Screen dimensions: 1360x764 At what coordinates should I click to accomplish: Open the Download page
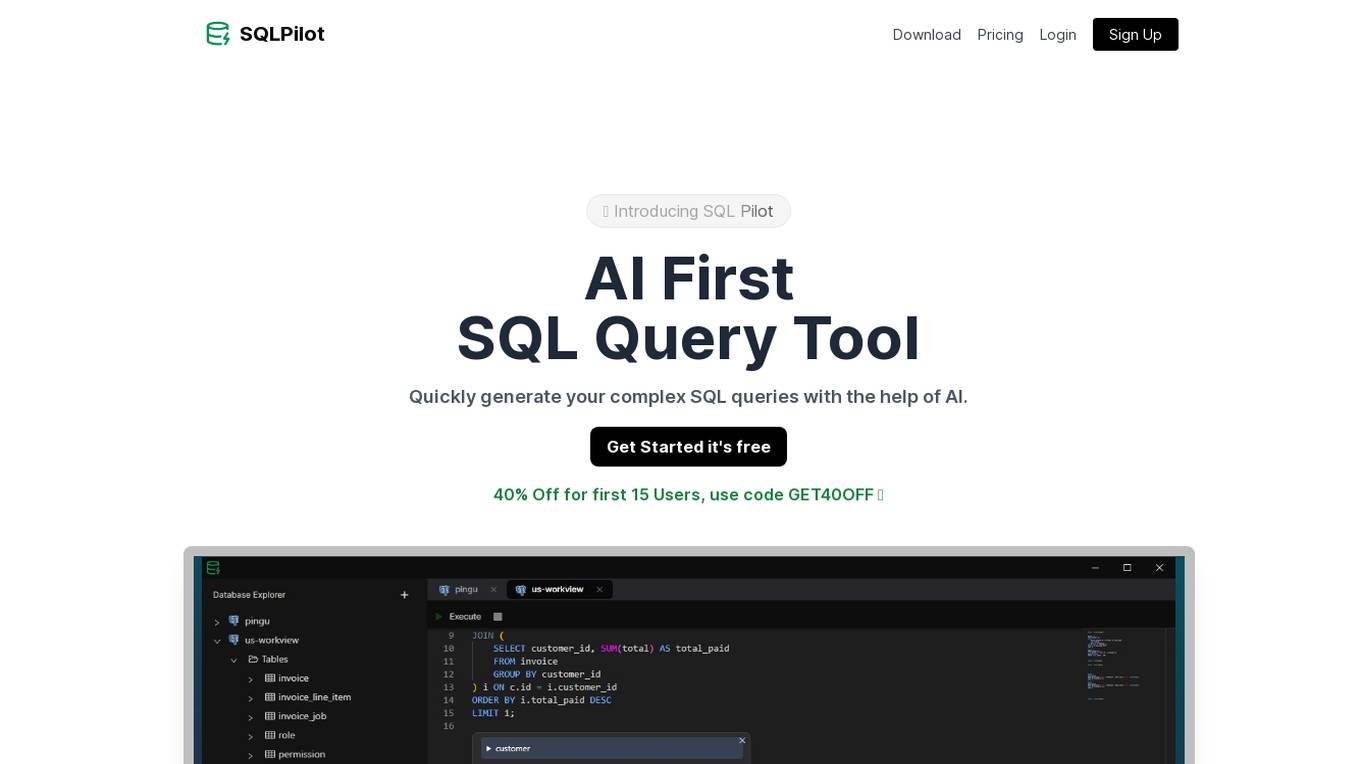click(927, 35)
